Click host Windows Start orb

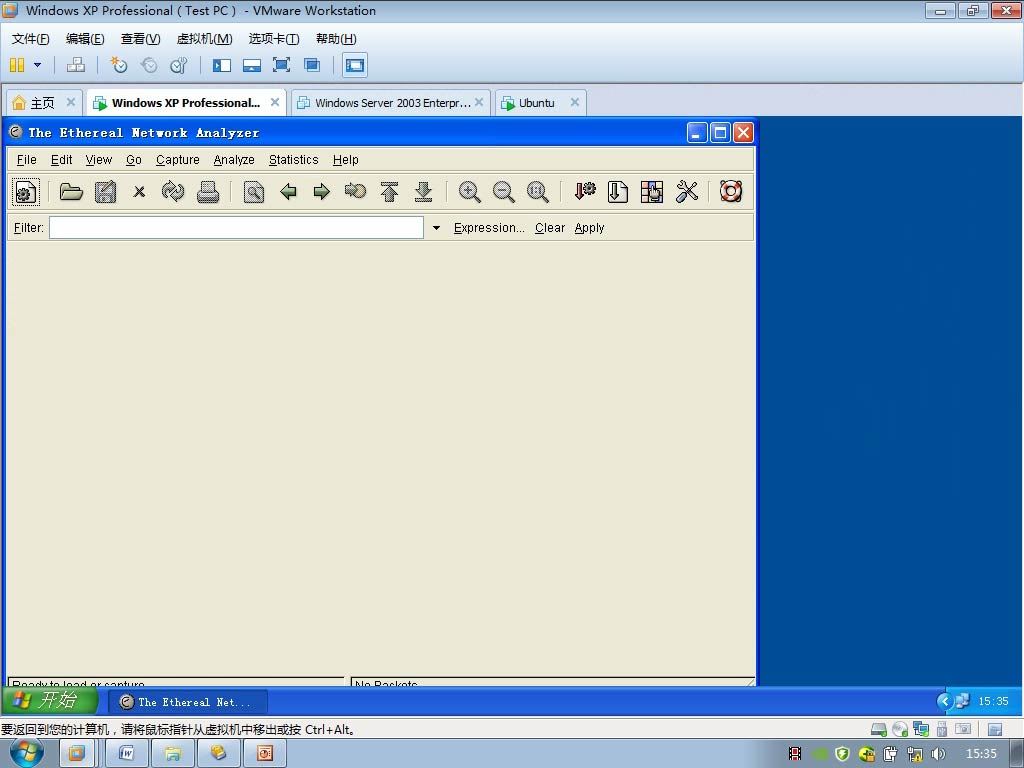click(27, 754)
